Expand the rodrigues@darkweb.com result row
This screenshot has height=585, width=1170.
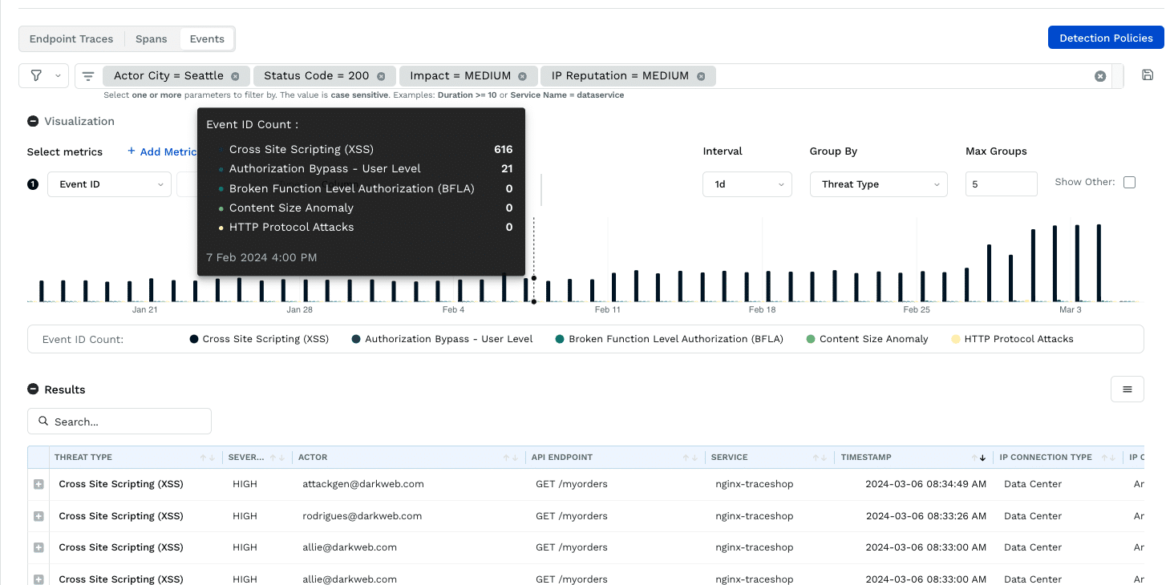pyautogui.click(x=39, y=516)
